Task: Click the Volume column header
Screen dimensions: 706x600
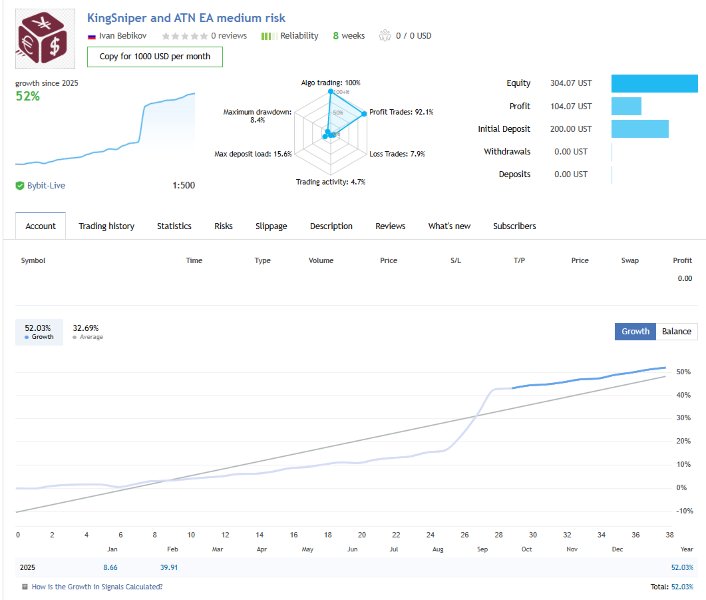Action: click(321, 261)
